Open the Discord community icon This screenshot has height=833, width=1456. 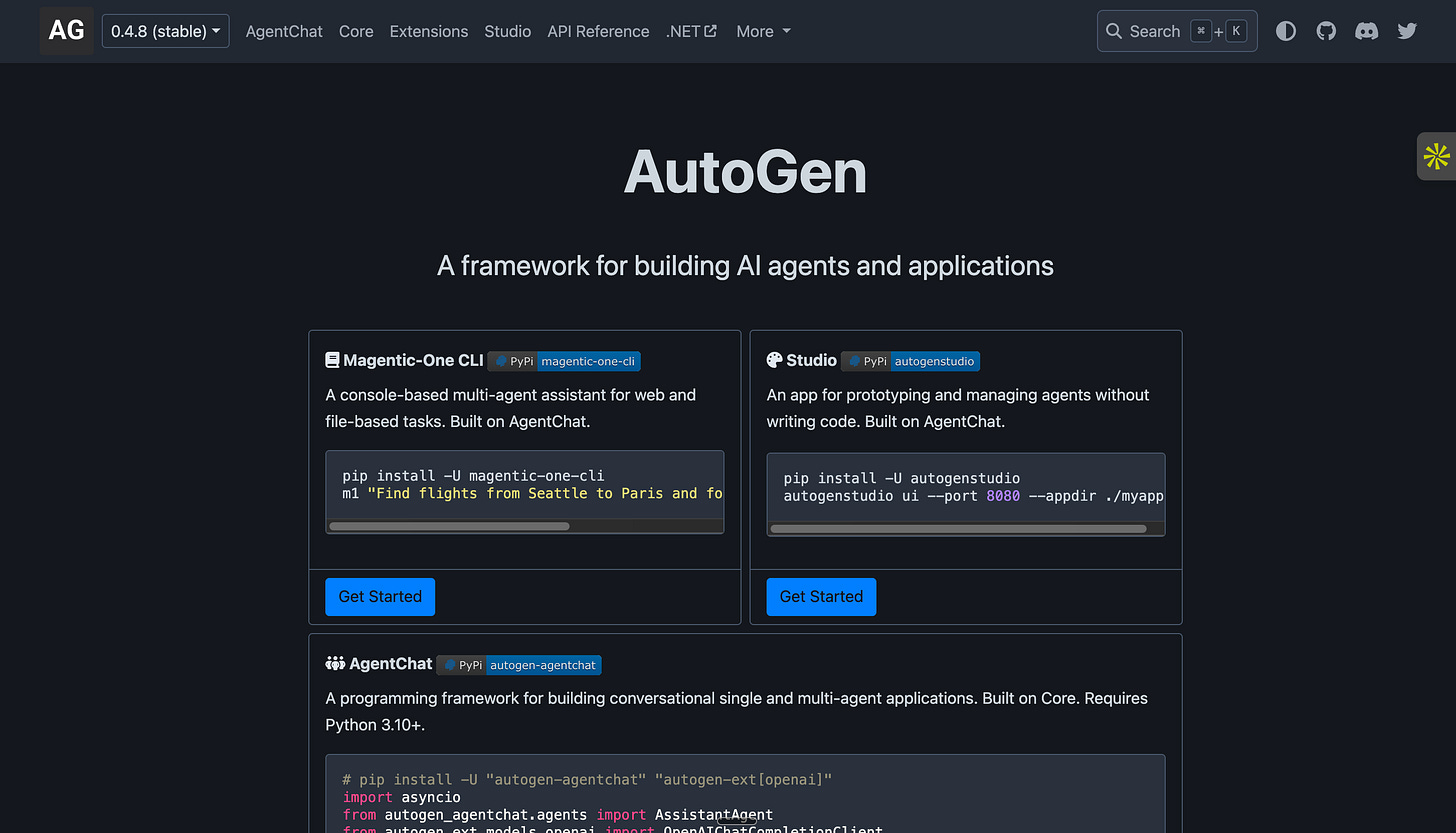pyautogui.click(x=1366, y=31)
